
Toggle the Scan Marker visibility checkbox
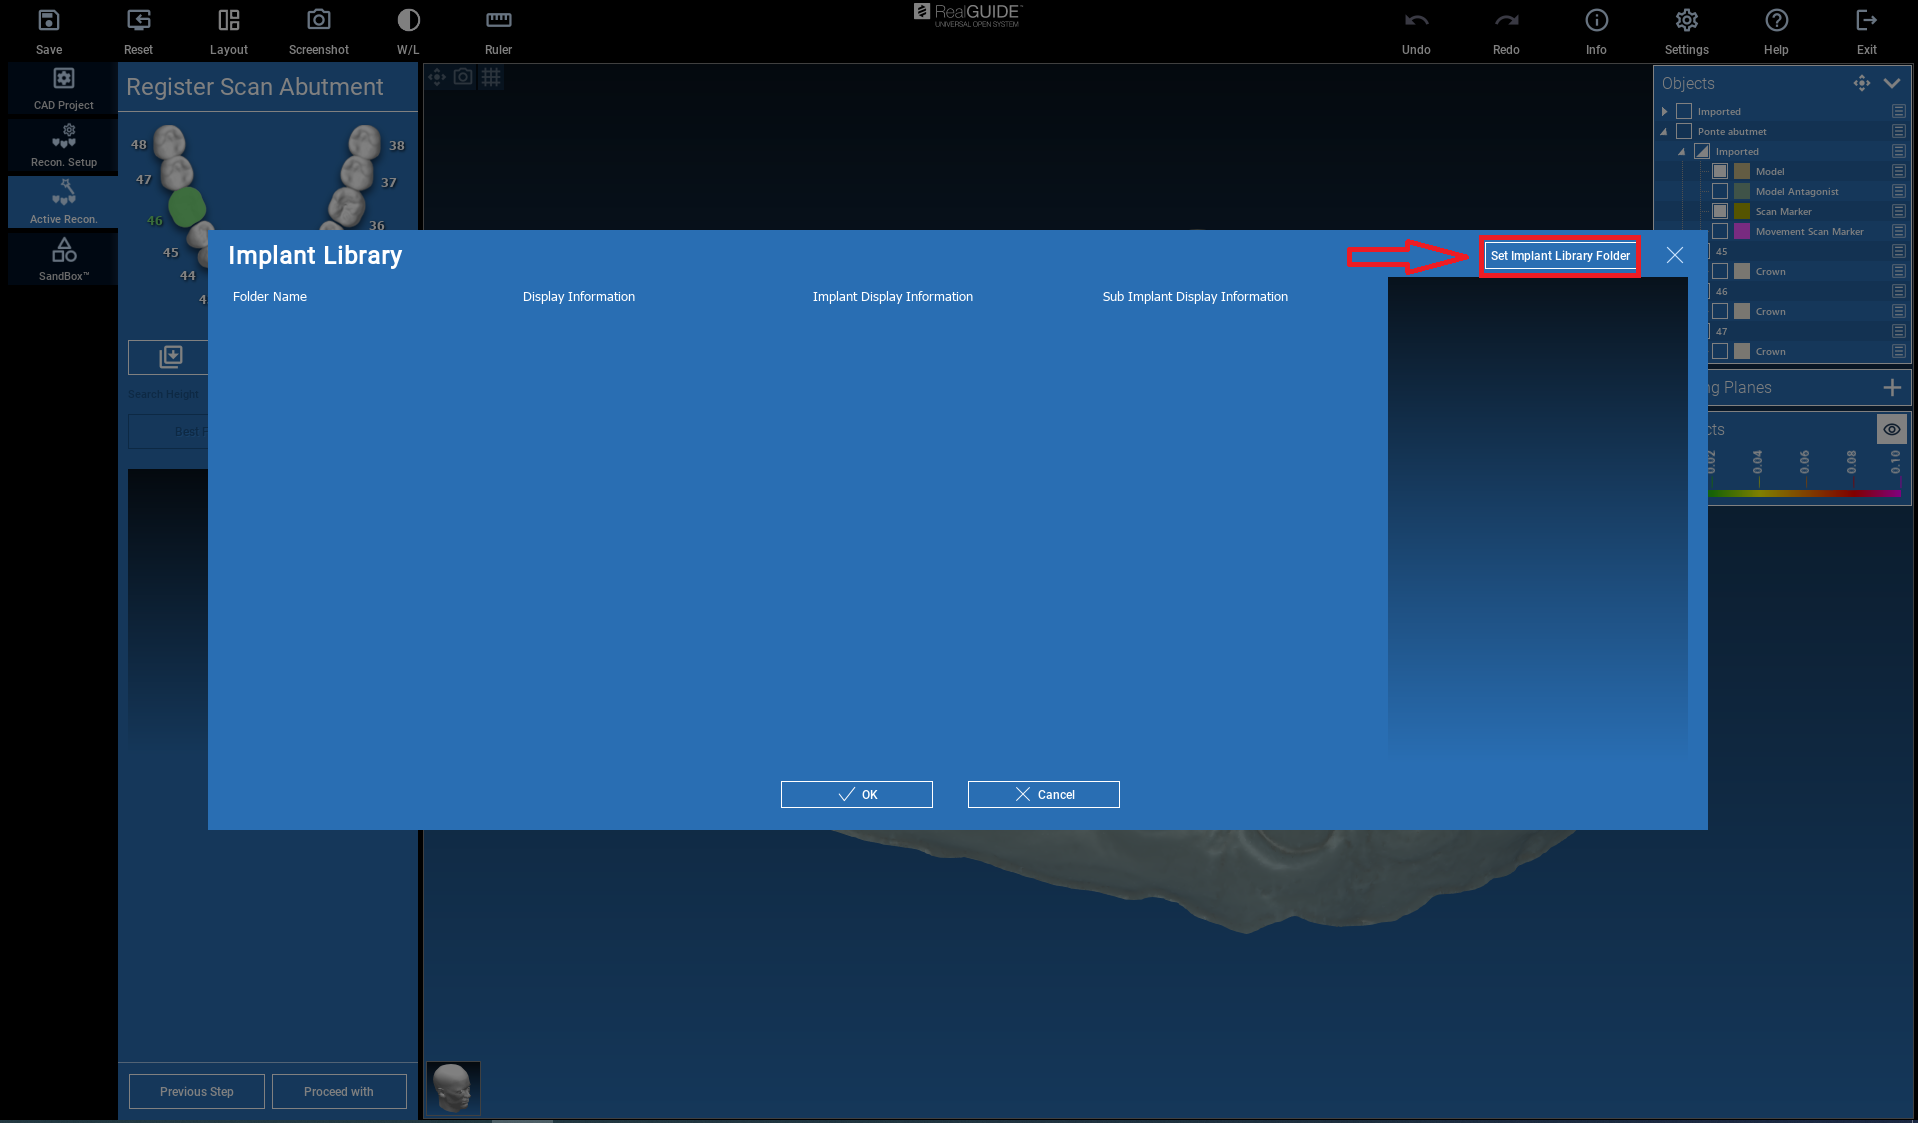1720,211
